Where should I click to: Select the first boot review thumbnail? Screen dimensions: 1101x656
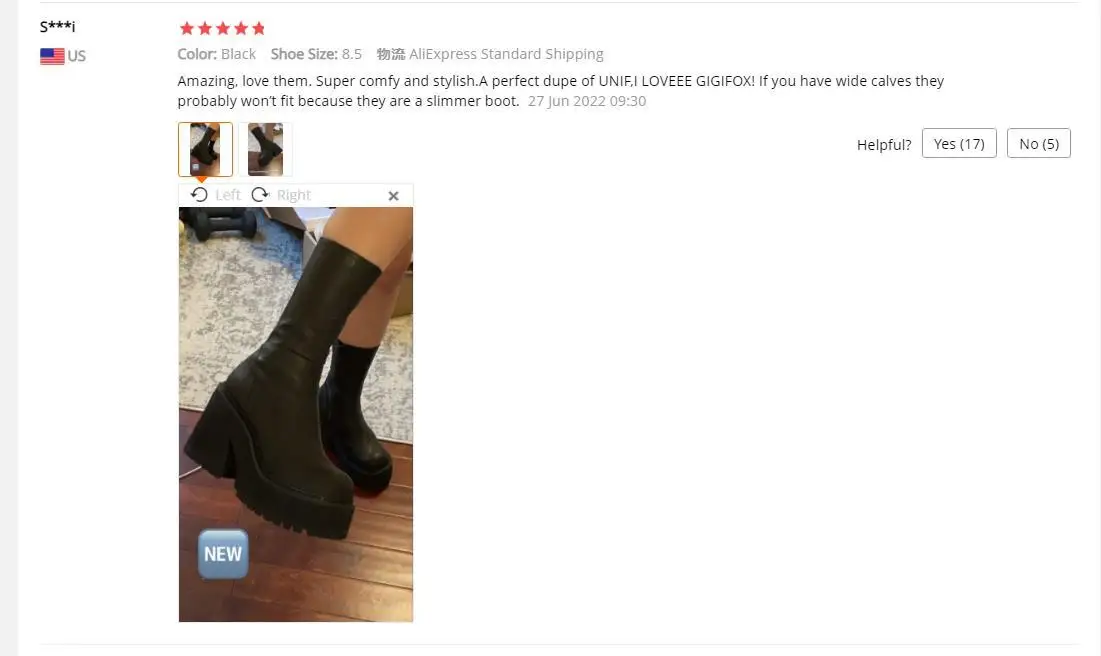205,149
